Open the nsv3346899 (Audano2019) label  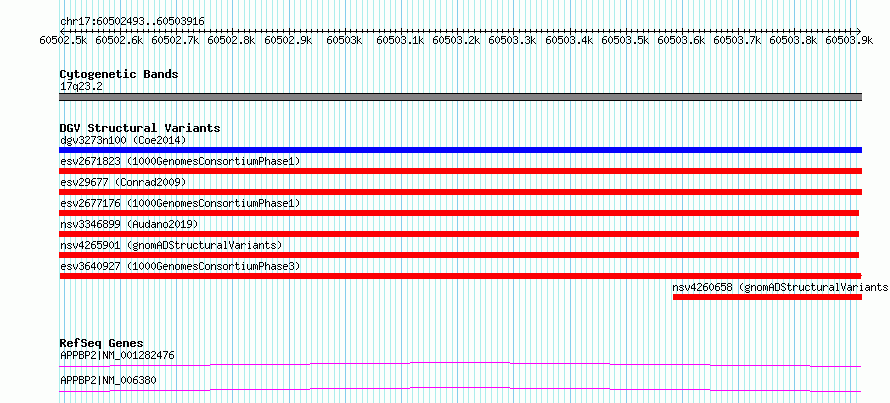129,224
